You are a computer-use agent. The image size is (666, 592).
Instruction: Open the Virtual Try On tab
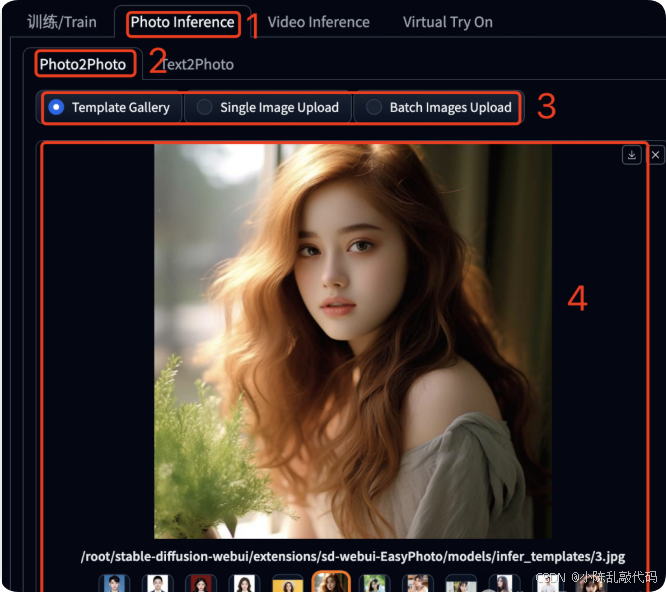[x=448, y=22]
